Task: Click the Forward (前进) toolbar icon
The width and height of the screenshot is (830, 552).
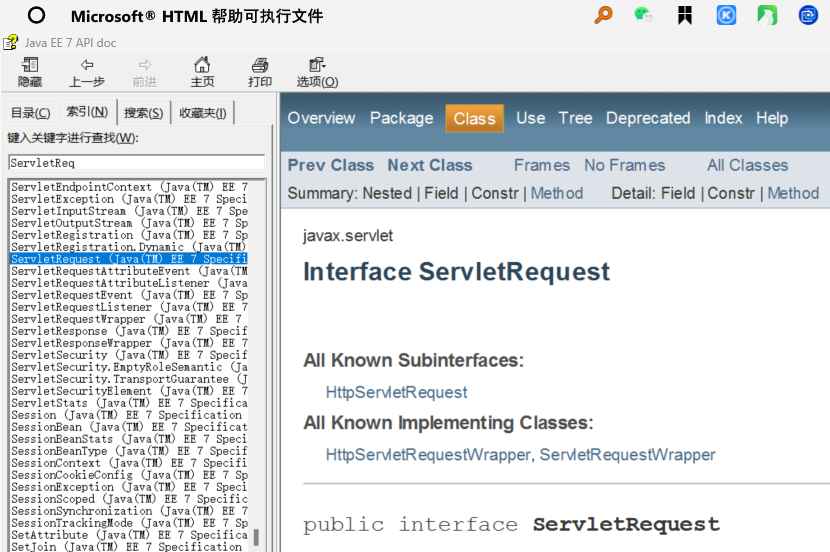Action: pos(145,73)
